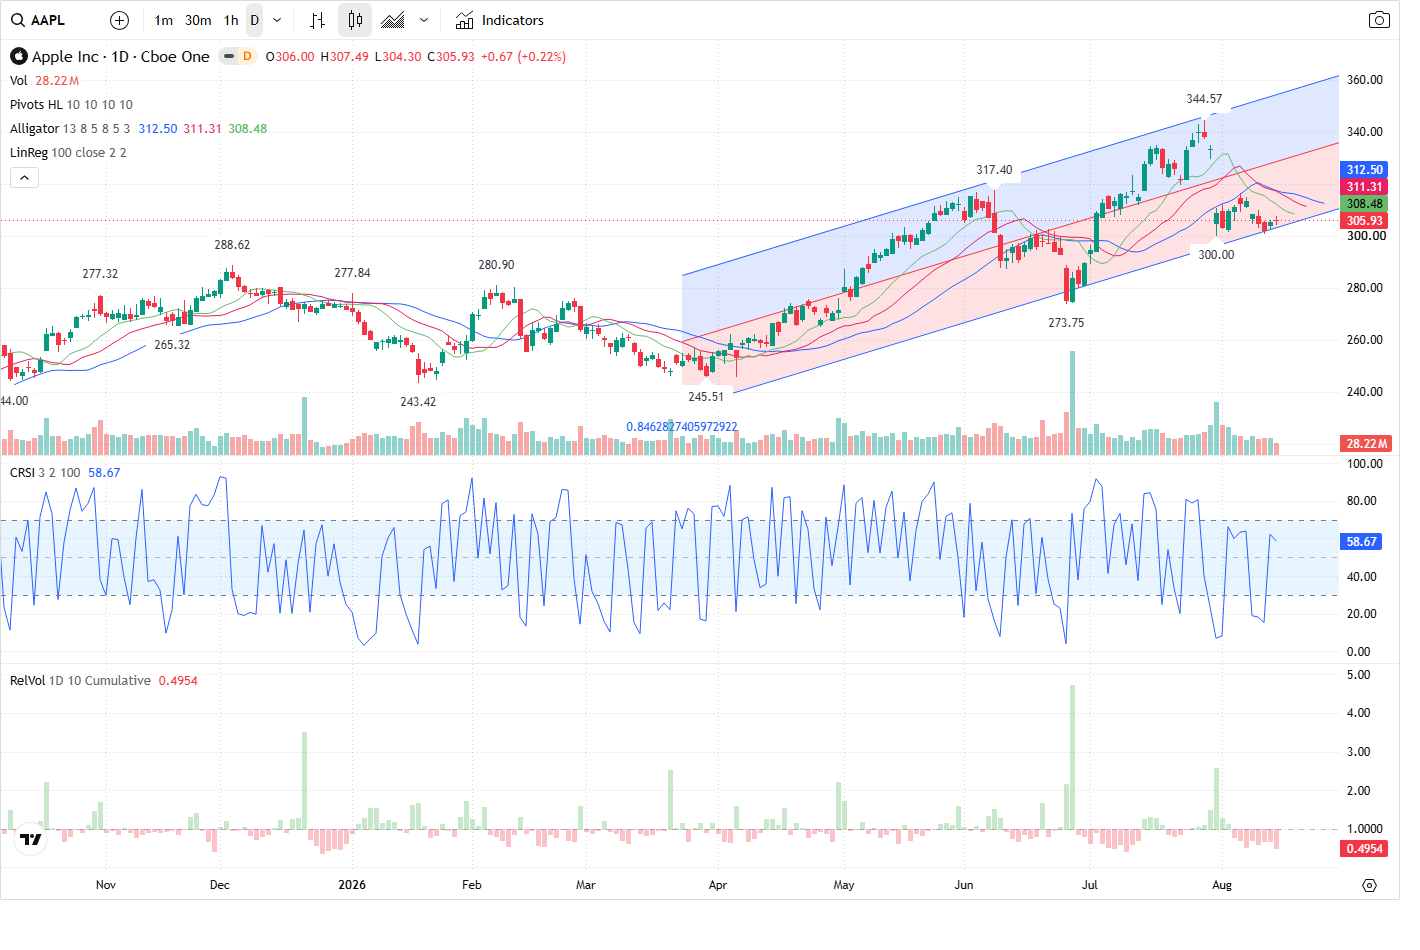Screen dimensions: 1420x950
Task: Click the 0.4954 RelVol axis label
Action: coord(1364,849)
